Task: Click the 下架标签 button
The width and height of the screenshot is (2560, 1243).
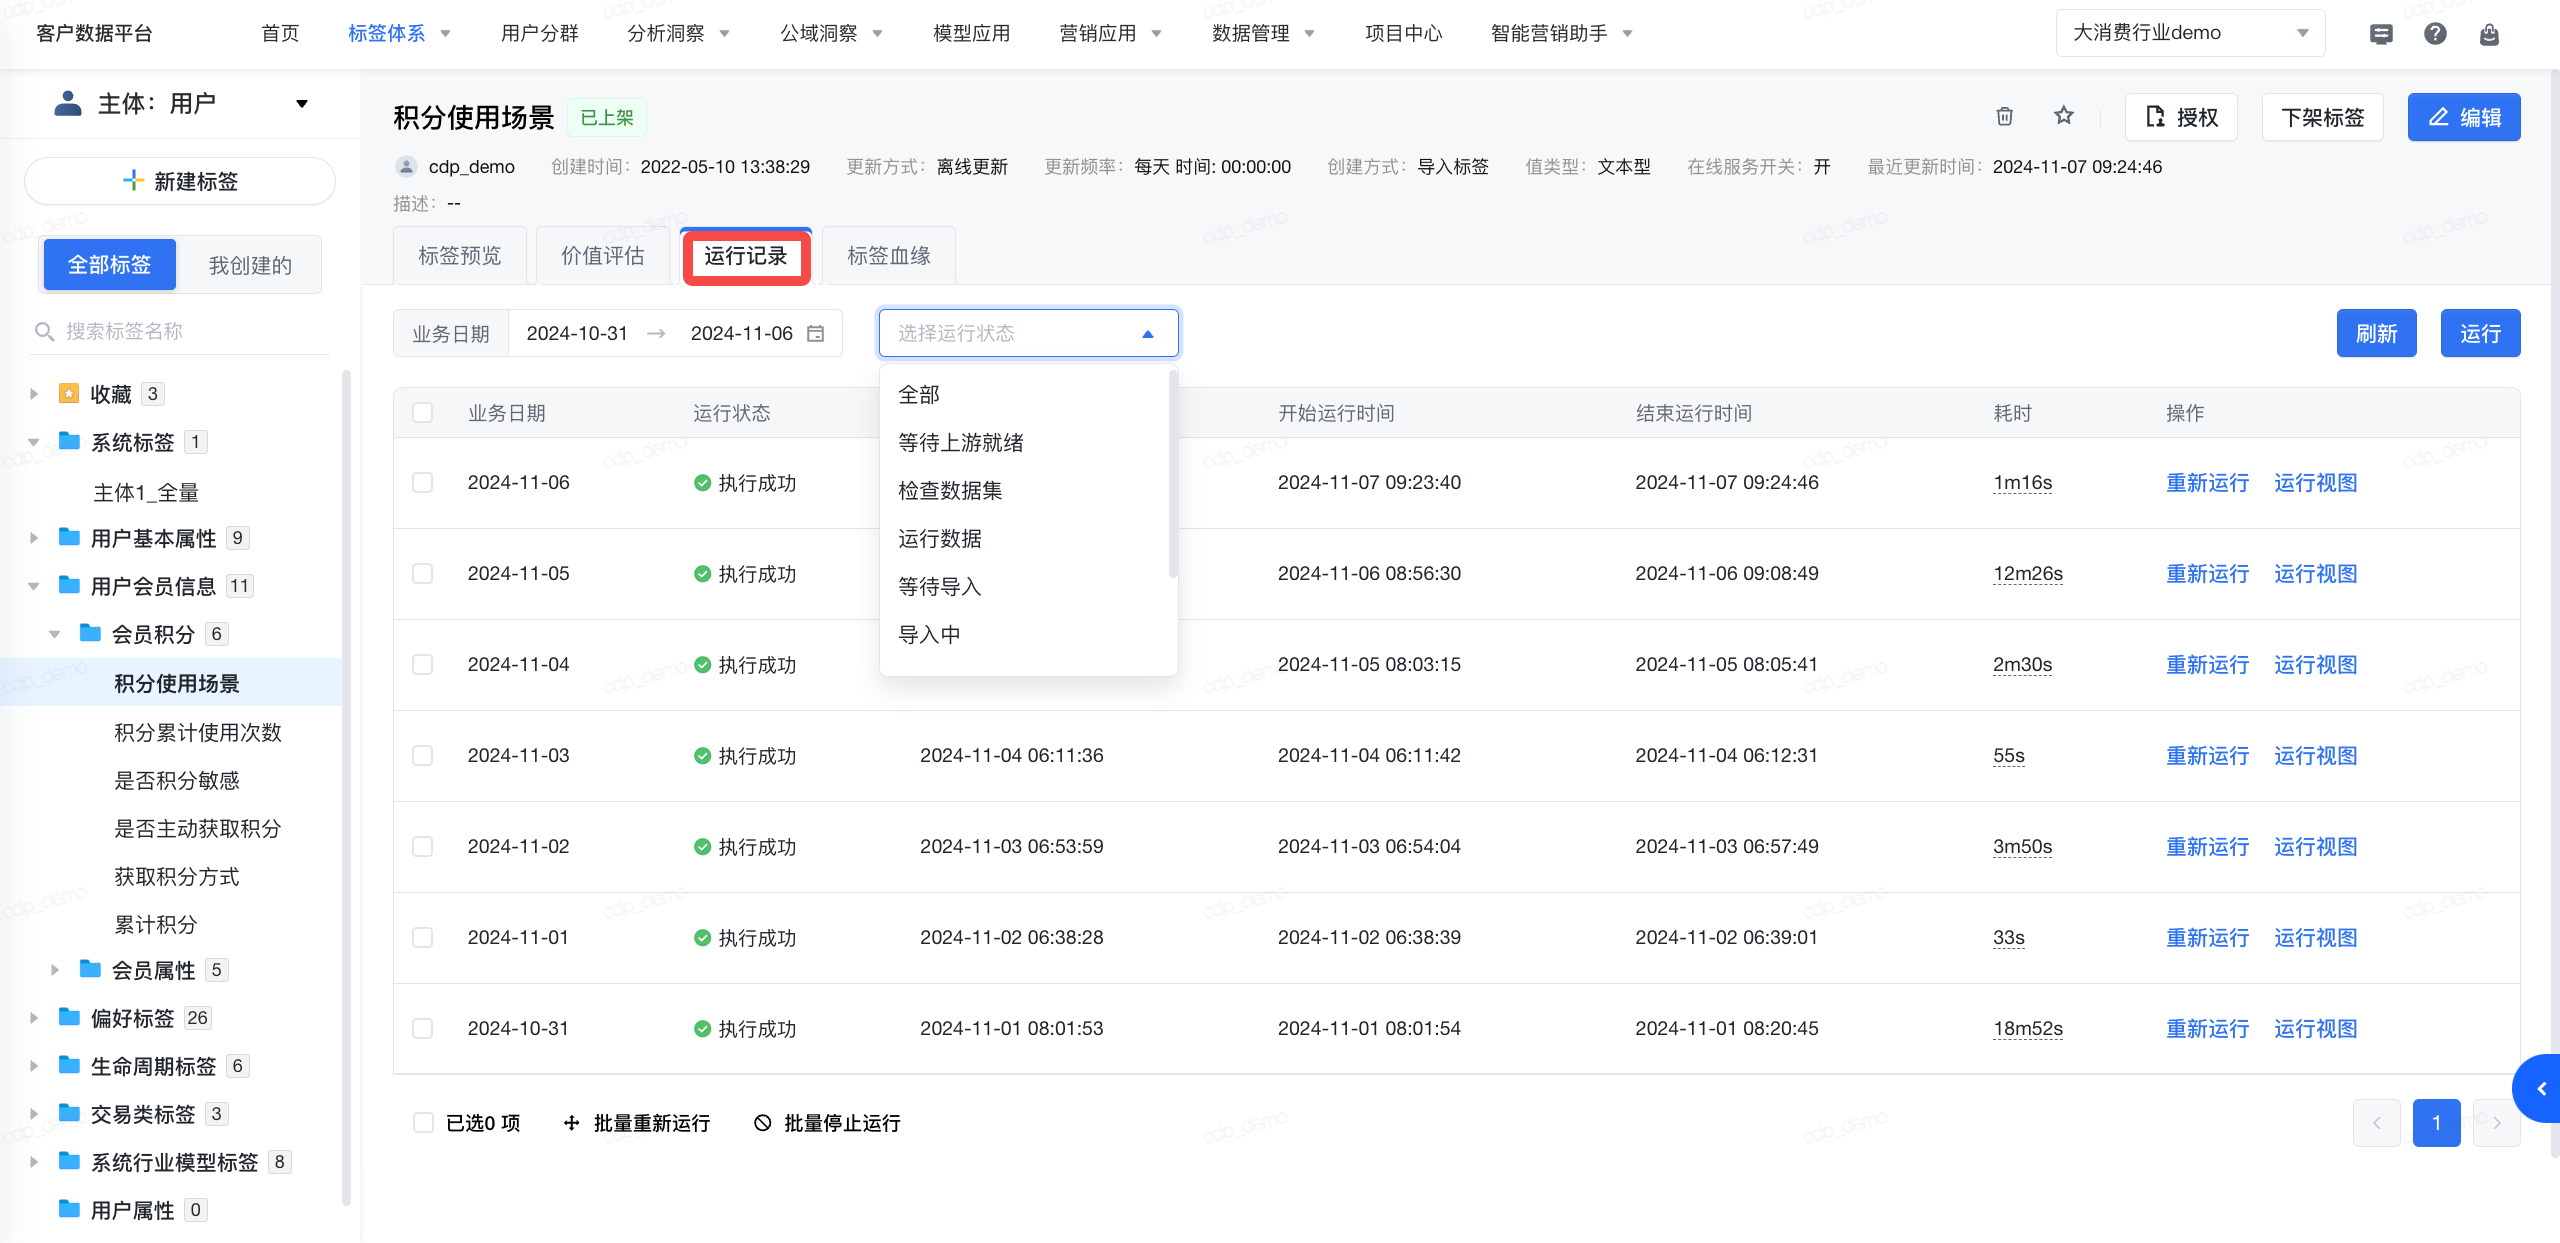Action: point(2322,117)
